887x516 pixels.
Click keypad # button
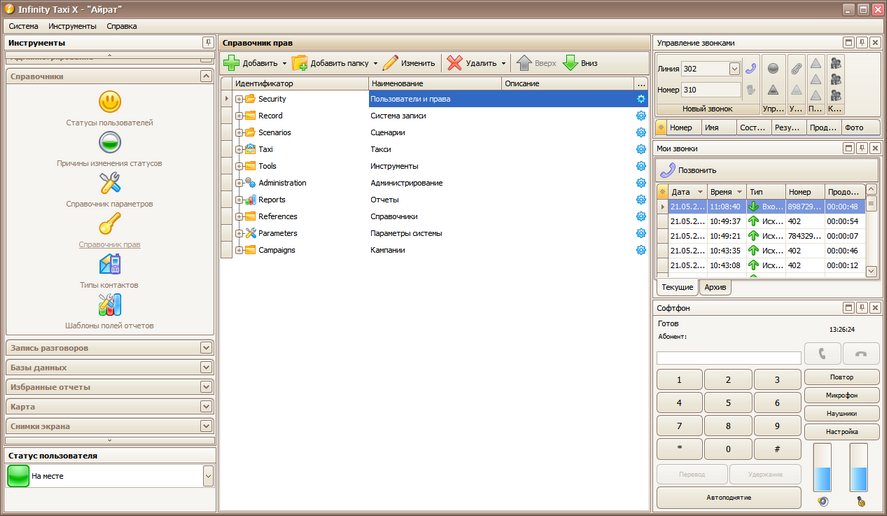(777, 449)
